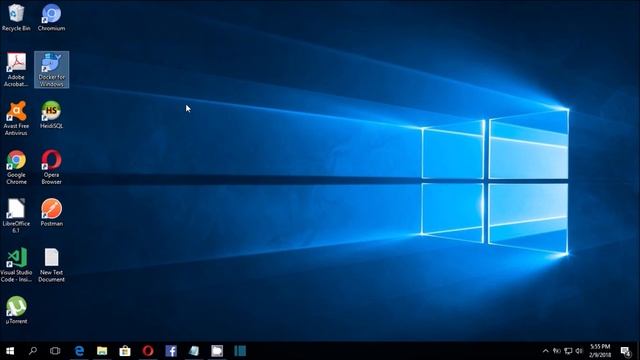Open the teal two-pane app on taskbar
640x360 pixels.
[x=240, y=351]
